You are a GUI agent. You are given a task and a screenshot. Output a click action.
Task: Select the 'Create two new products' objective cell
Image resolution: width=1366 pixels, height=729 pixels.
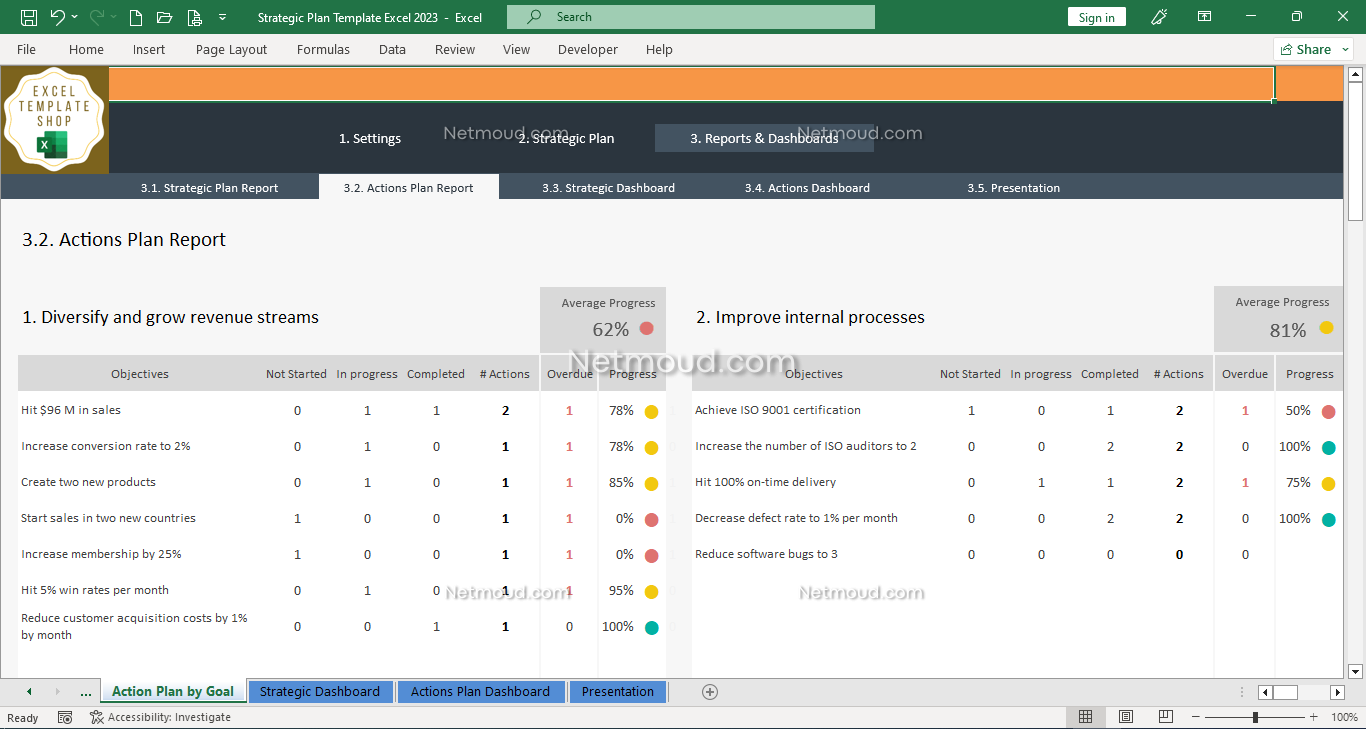coord(88,482)
